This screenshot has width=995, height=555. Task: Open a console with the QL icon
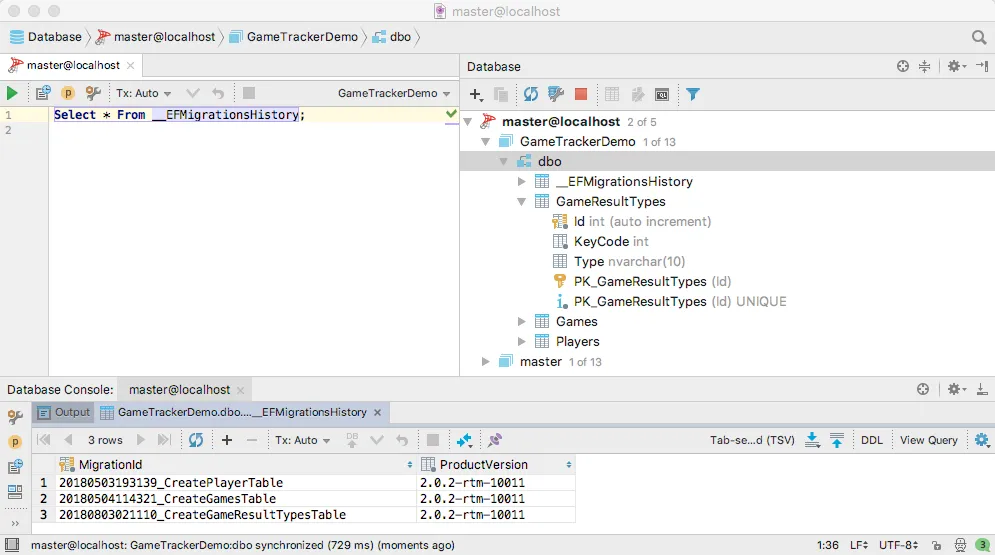click(662, 95)
